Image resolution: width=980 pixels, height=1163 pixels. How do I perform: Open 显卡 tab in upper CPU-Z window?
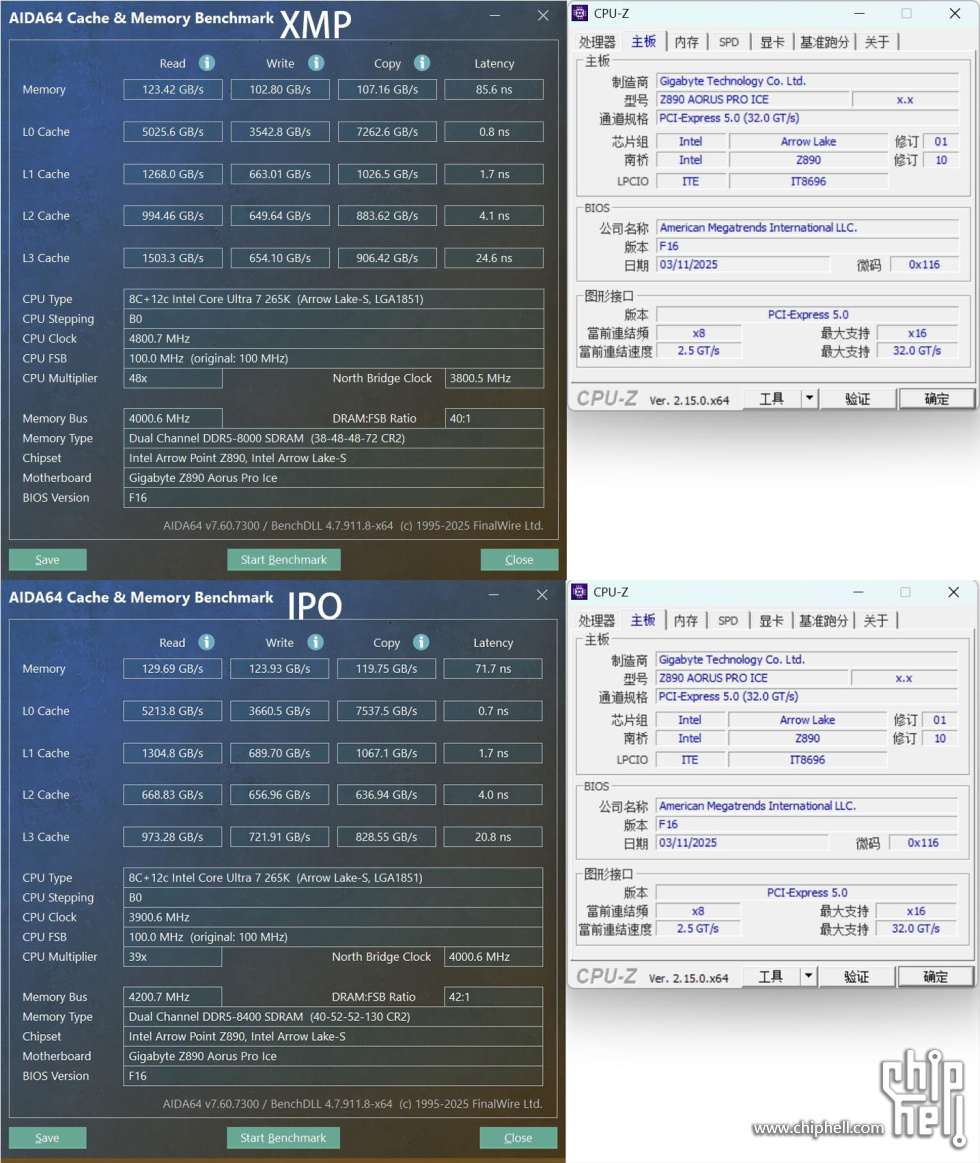click(772, 42)
